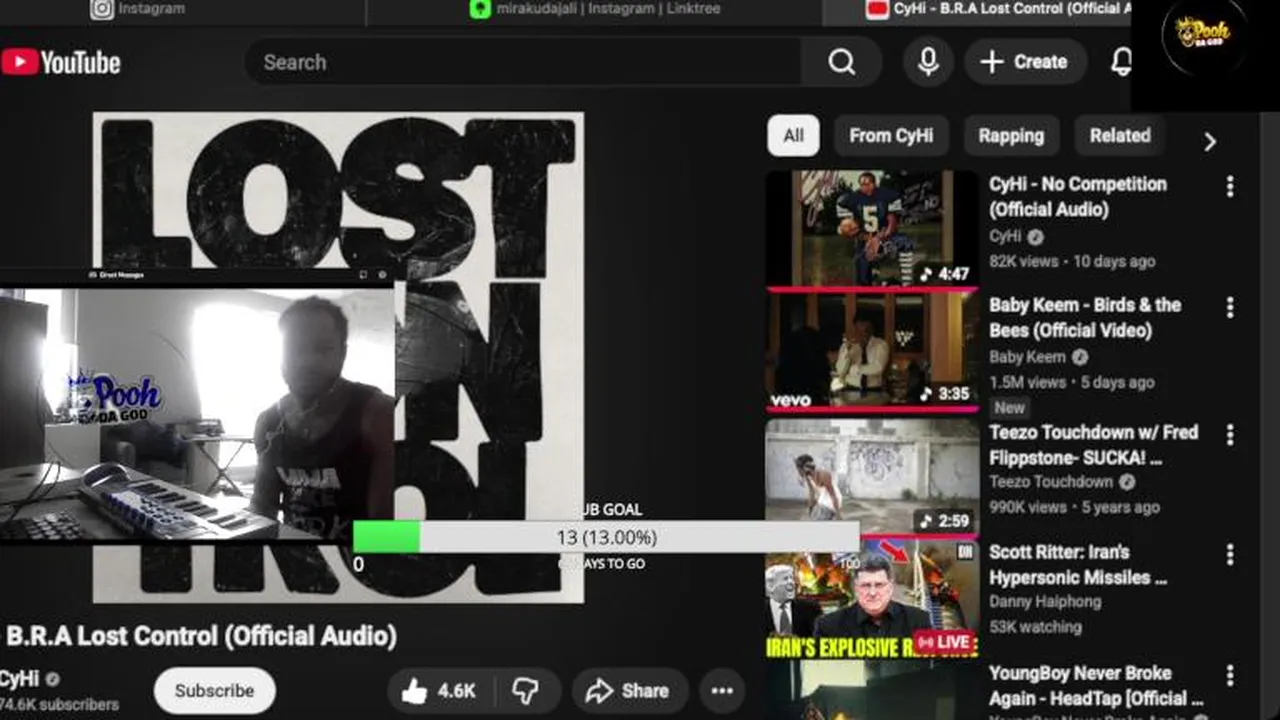Image resolution: width=1280 pixels, height=720 pixels.
Task: Select the From CyHi filter chip
Action: [890, 136]
